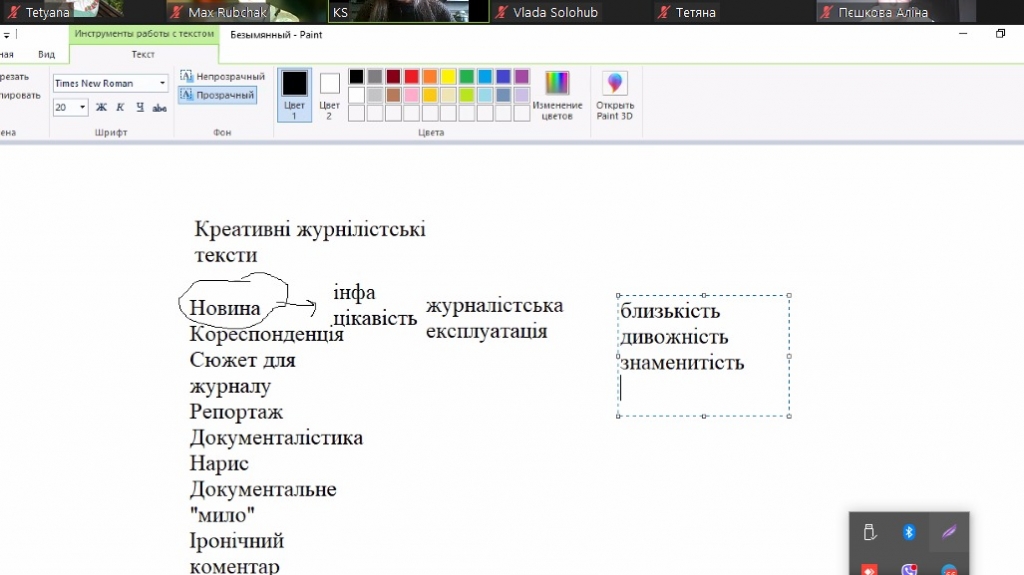Pick the light yellow cream swatch

tap(448, 95)
